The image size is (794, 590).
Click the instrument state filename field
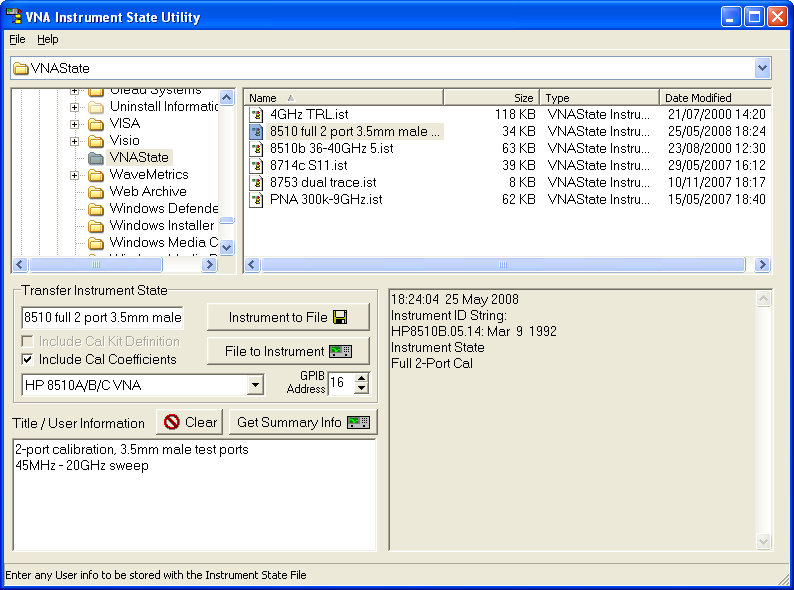coord(103,318)
